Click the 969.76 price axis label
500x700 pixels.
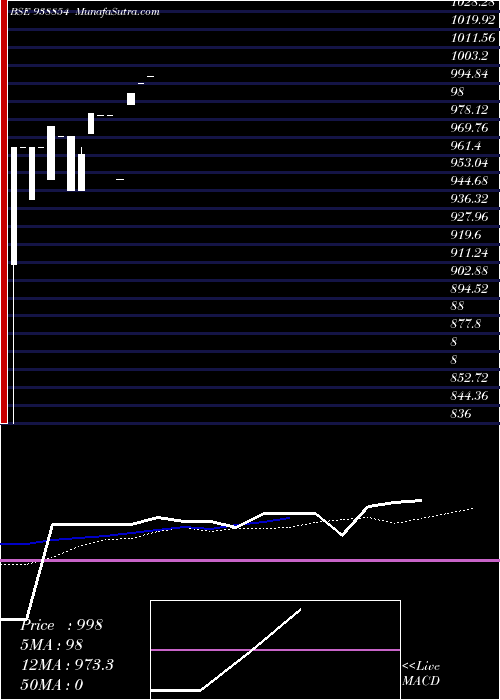(x=470, y=127)
